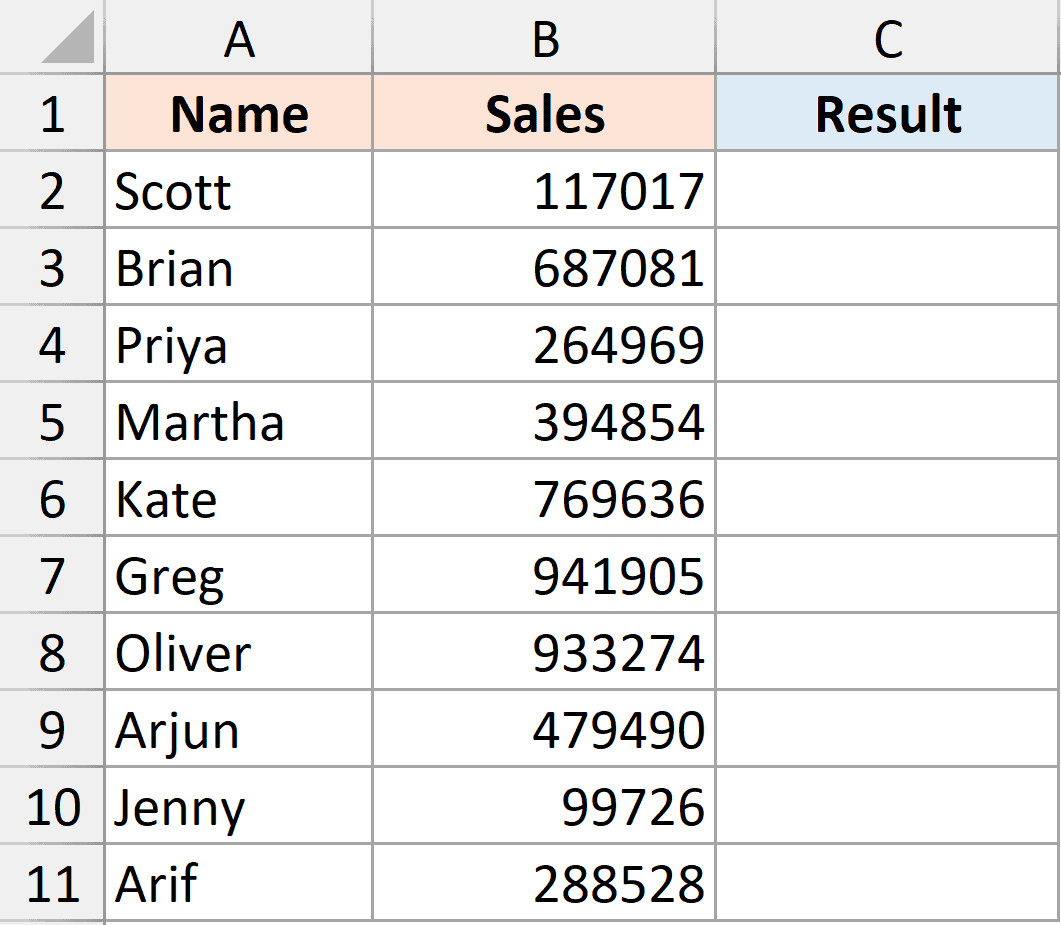1061x925 pixels.
Task: Click the Sales header cell
Action: click(545, 114)
